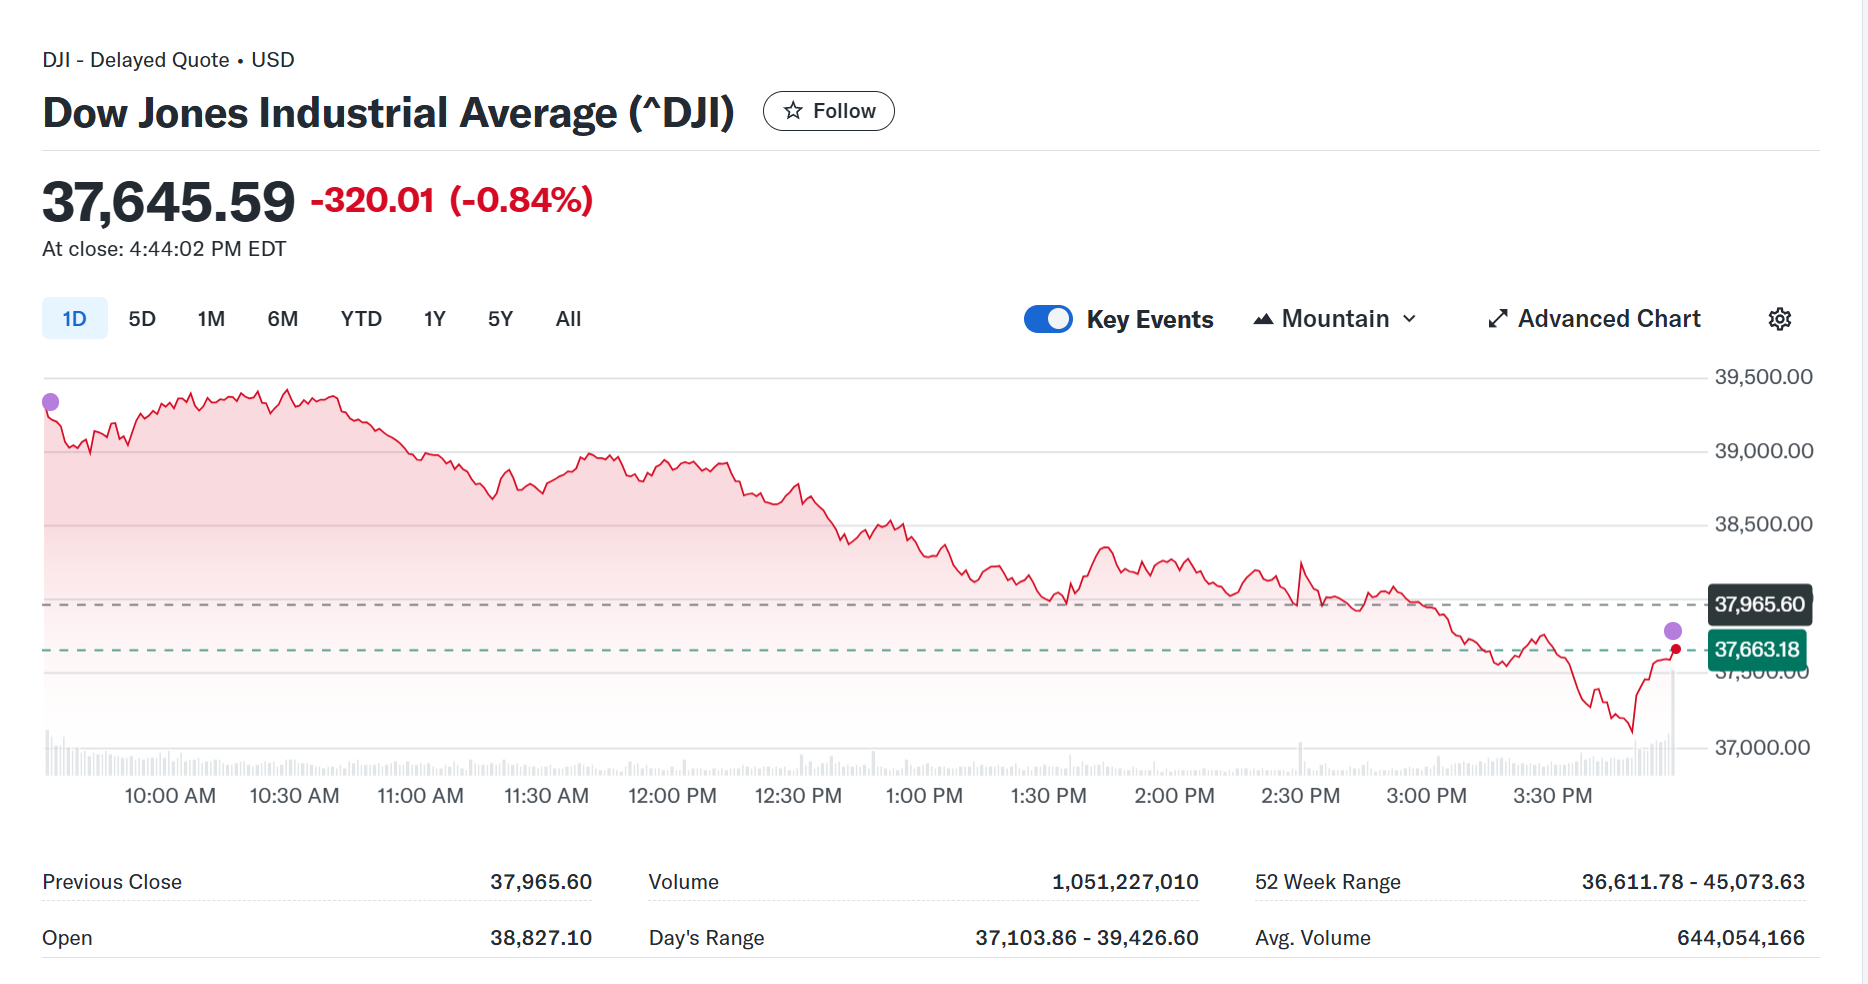This screenshot has height=984, width=1868.
Task: Toggle the Key Events switch off
Action: point(1048,319)
